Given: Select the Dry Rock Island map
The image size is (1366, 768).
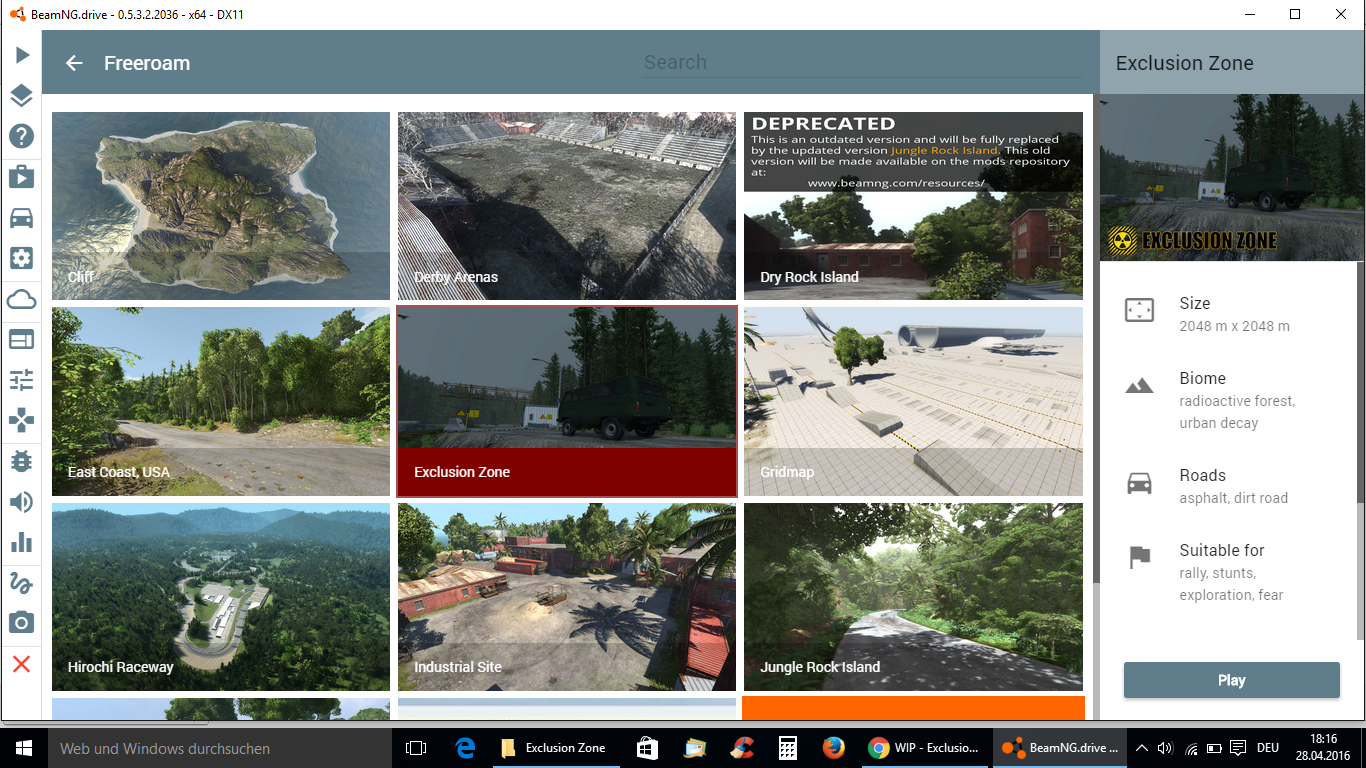Looking at the screenshot, I should click(x=913, y=205).
